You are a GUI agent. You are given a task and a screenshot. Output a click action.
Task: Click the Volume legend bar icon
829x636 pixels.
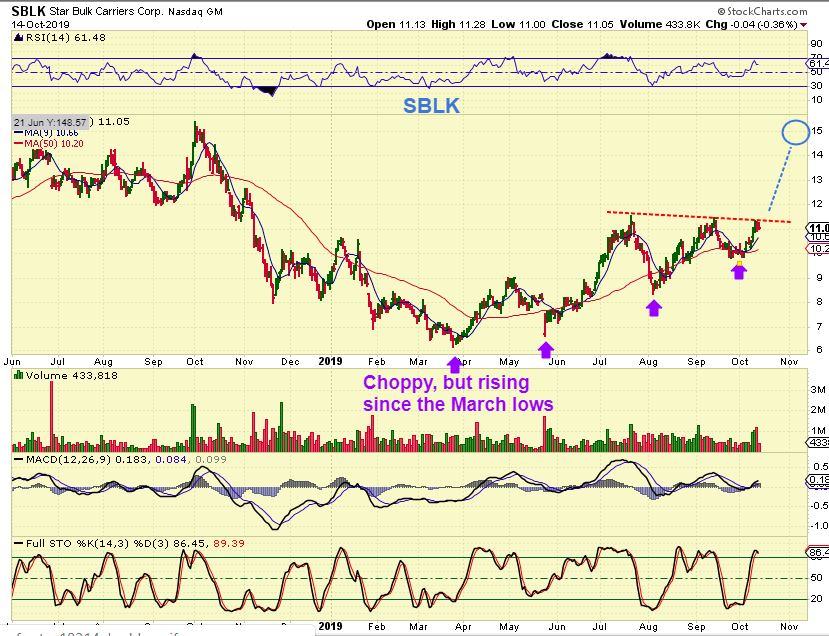click(x=19, y=375)
